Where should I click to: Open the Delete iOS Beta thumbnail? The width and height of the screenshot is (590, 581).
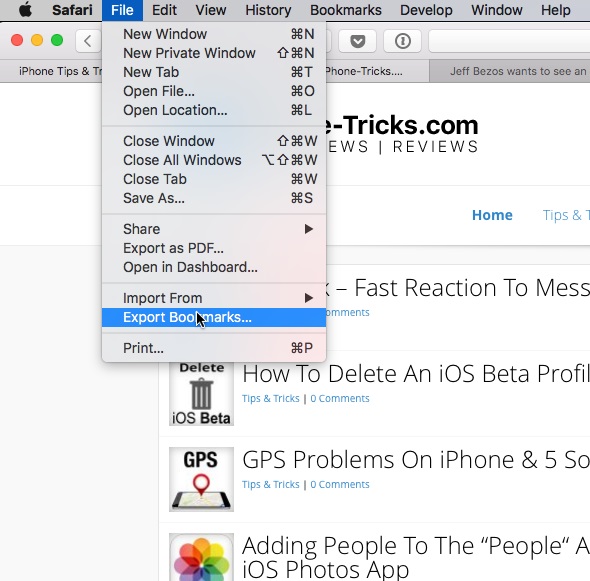coord(201,394)
